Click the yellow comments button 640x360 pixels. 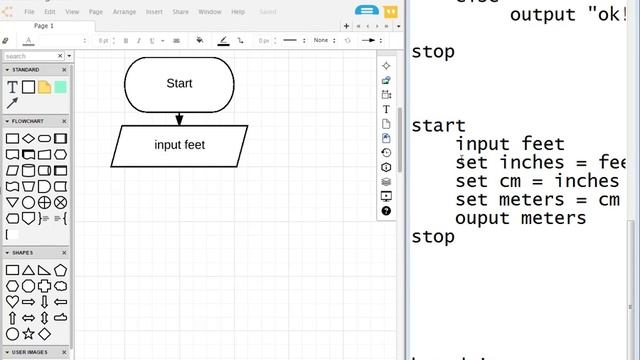390,11
